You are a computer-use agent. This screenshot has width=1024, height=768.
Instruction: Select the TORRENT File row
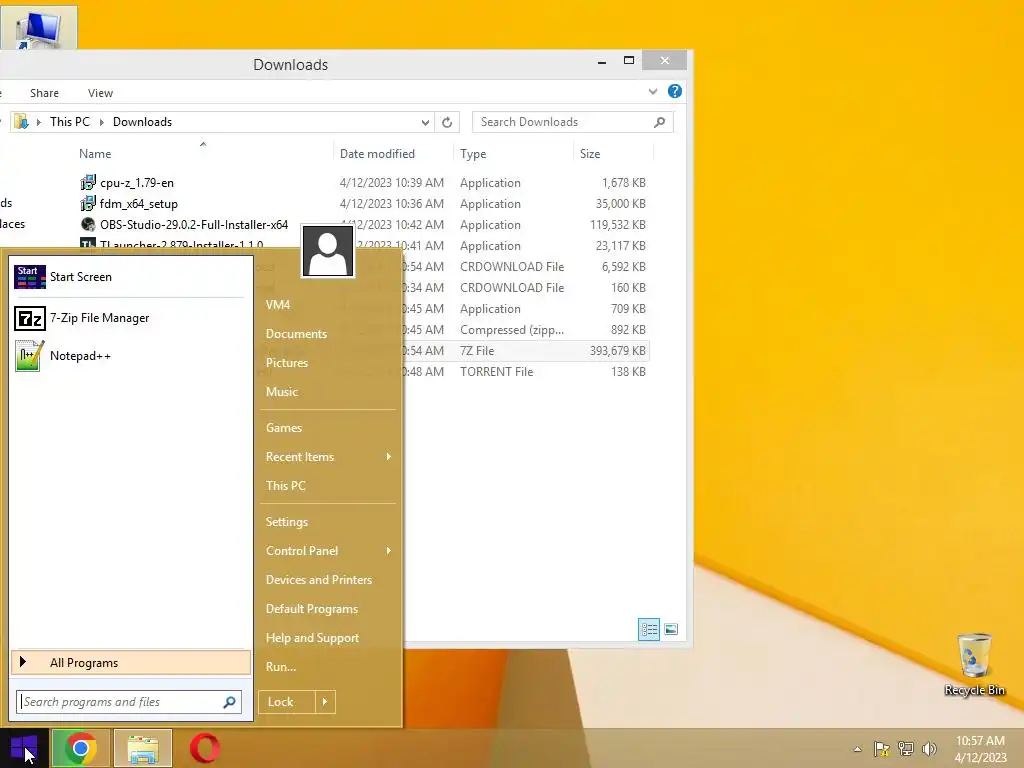[526, 372]
